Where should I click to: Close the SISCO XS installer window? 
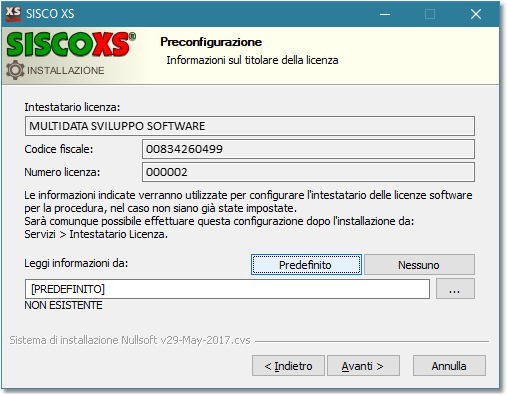pyautogui.click(x=476, y=14)
